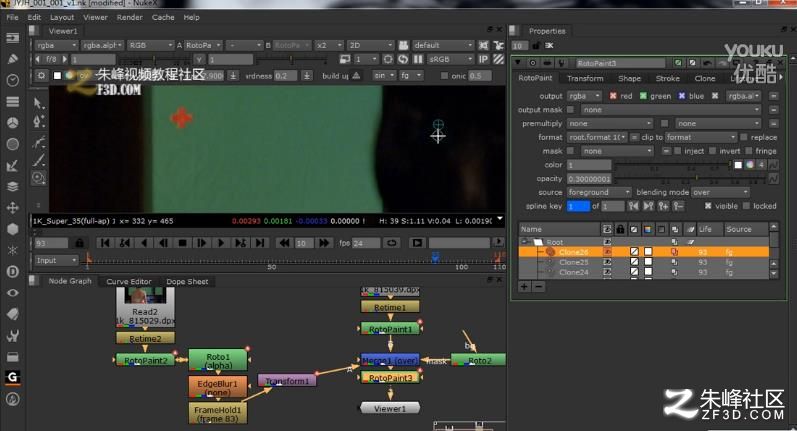
Task: Switch to the Stroke tab
Action: tap(667, 78)
